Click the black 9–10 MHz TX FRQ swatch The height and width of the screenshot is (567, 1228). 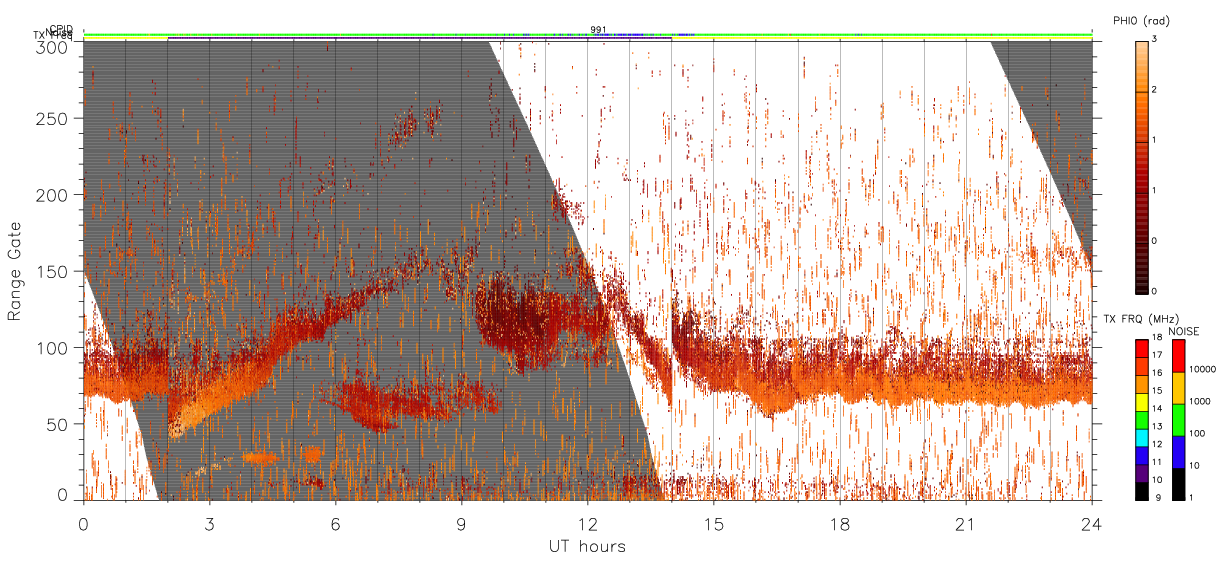[1140, 490]
